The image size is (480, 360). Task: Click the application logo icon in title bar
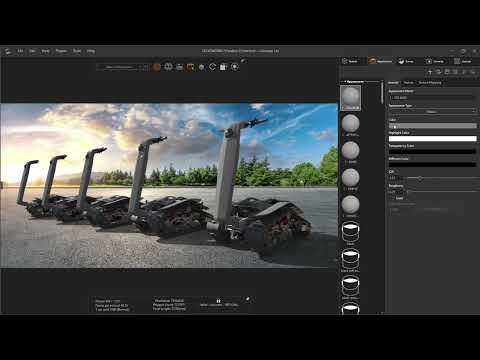point(8,51)
